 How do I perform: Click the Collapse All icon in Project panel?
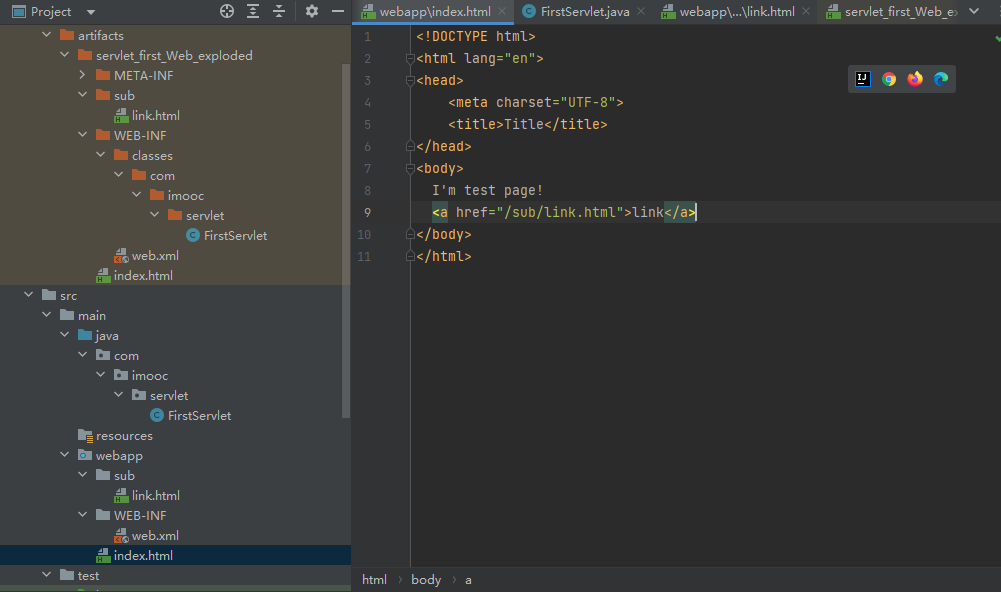[x=279, y=12]
